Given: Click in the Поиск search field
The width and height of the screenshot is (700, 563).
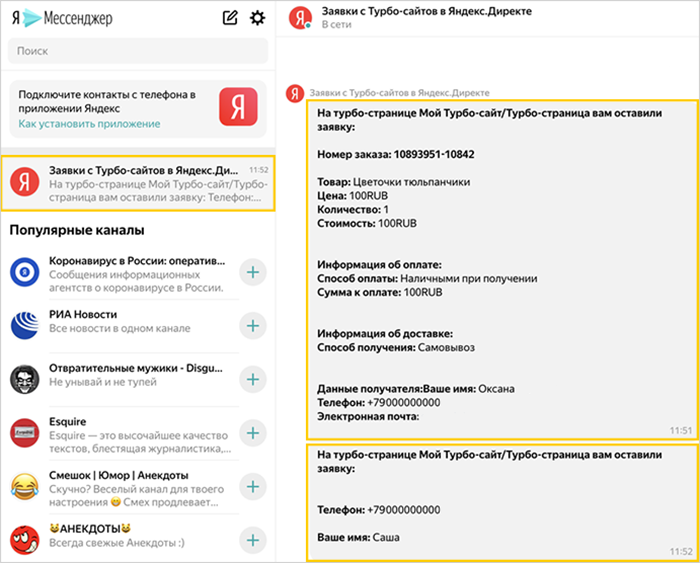Looking at the screenshot, I should click(x=137, y=51).
